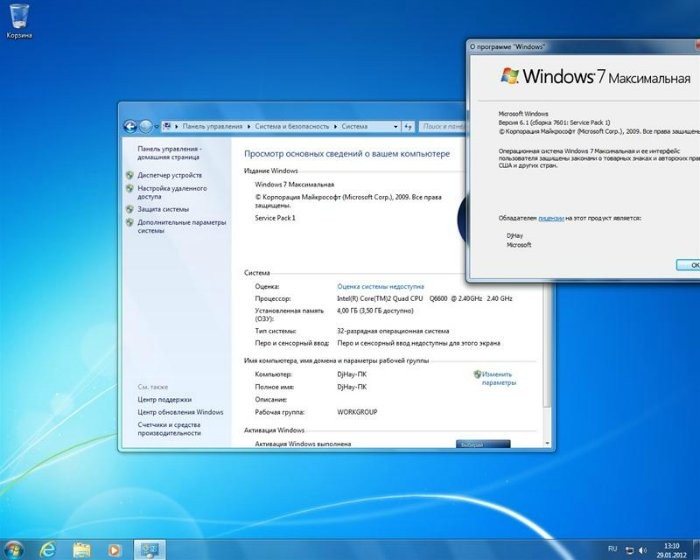
Task: Click the 4,00 ГБ memory value
Action: pyautogui.click(x=375, y=311)
